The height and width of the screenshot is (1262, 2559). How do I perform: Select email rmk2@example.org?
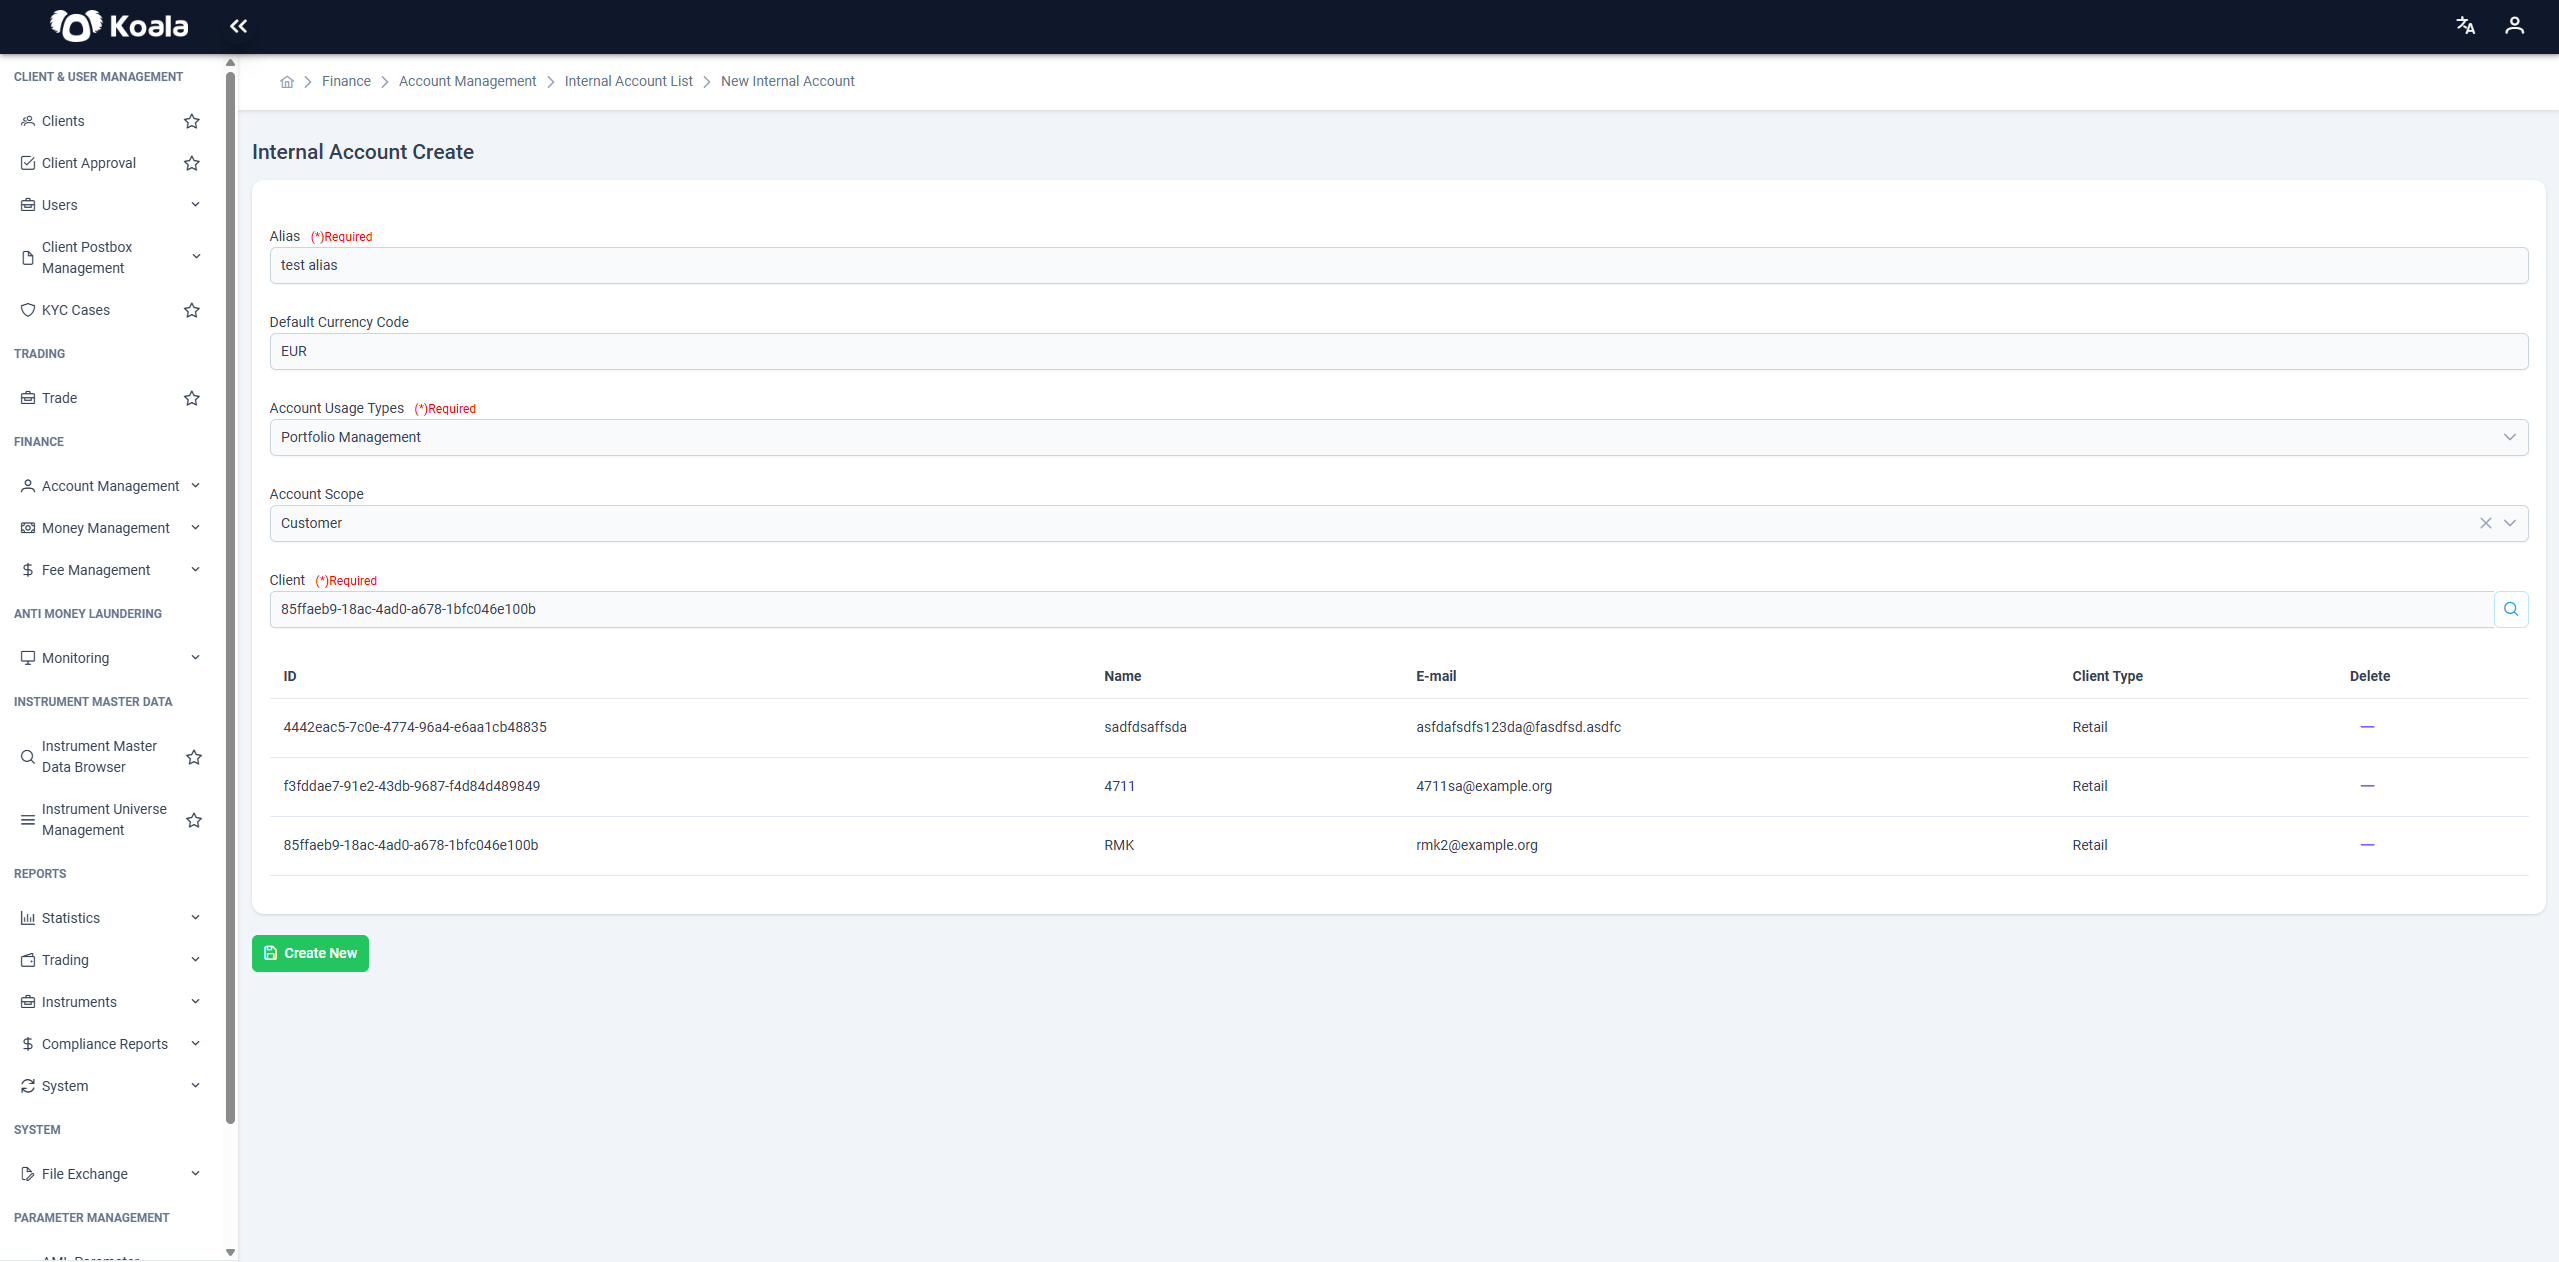(x=1477, y=845)
